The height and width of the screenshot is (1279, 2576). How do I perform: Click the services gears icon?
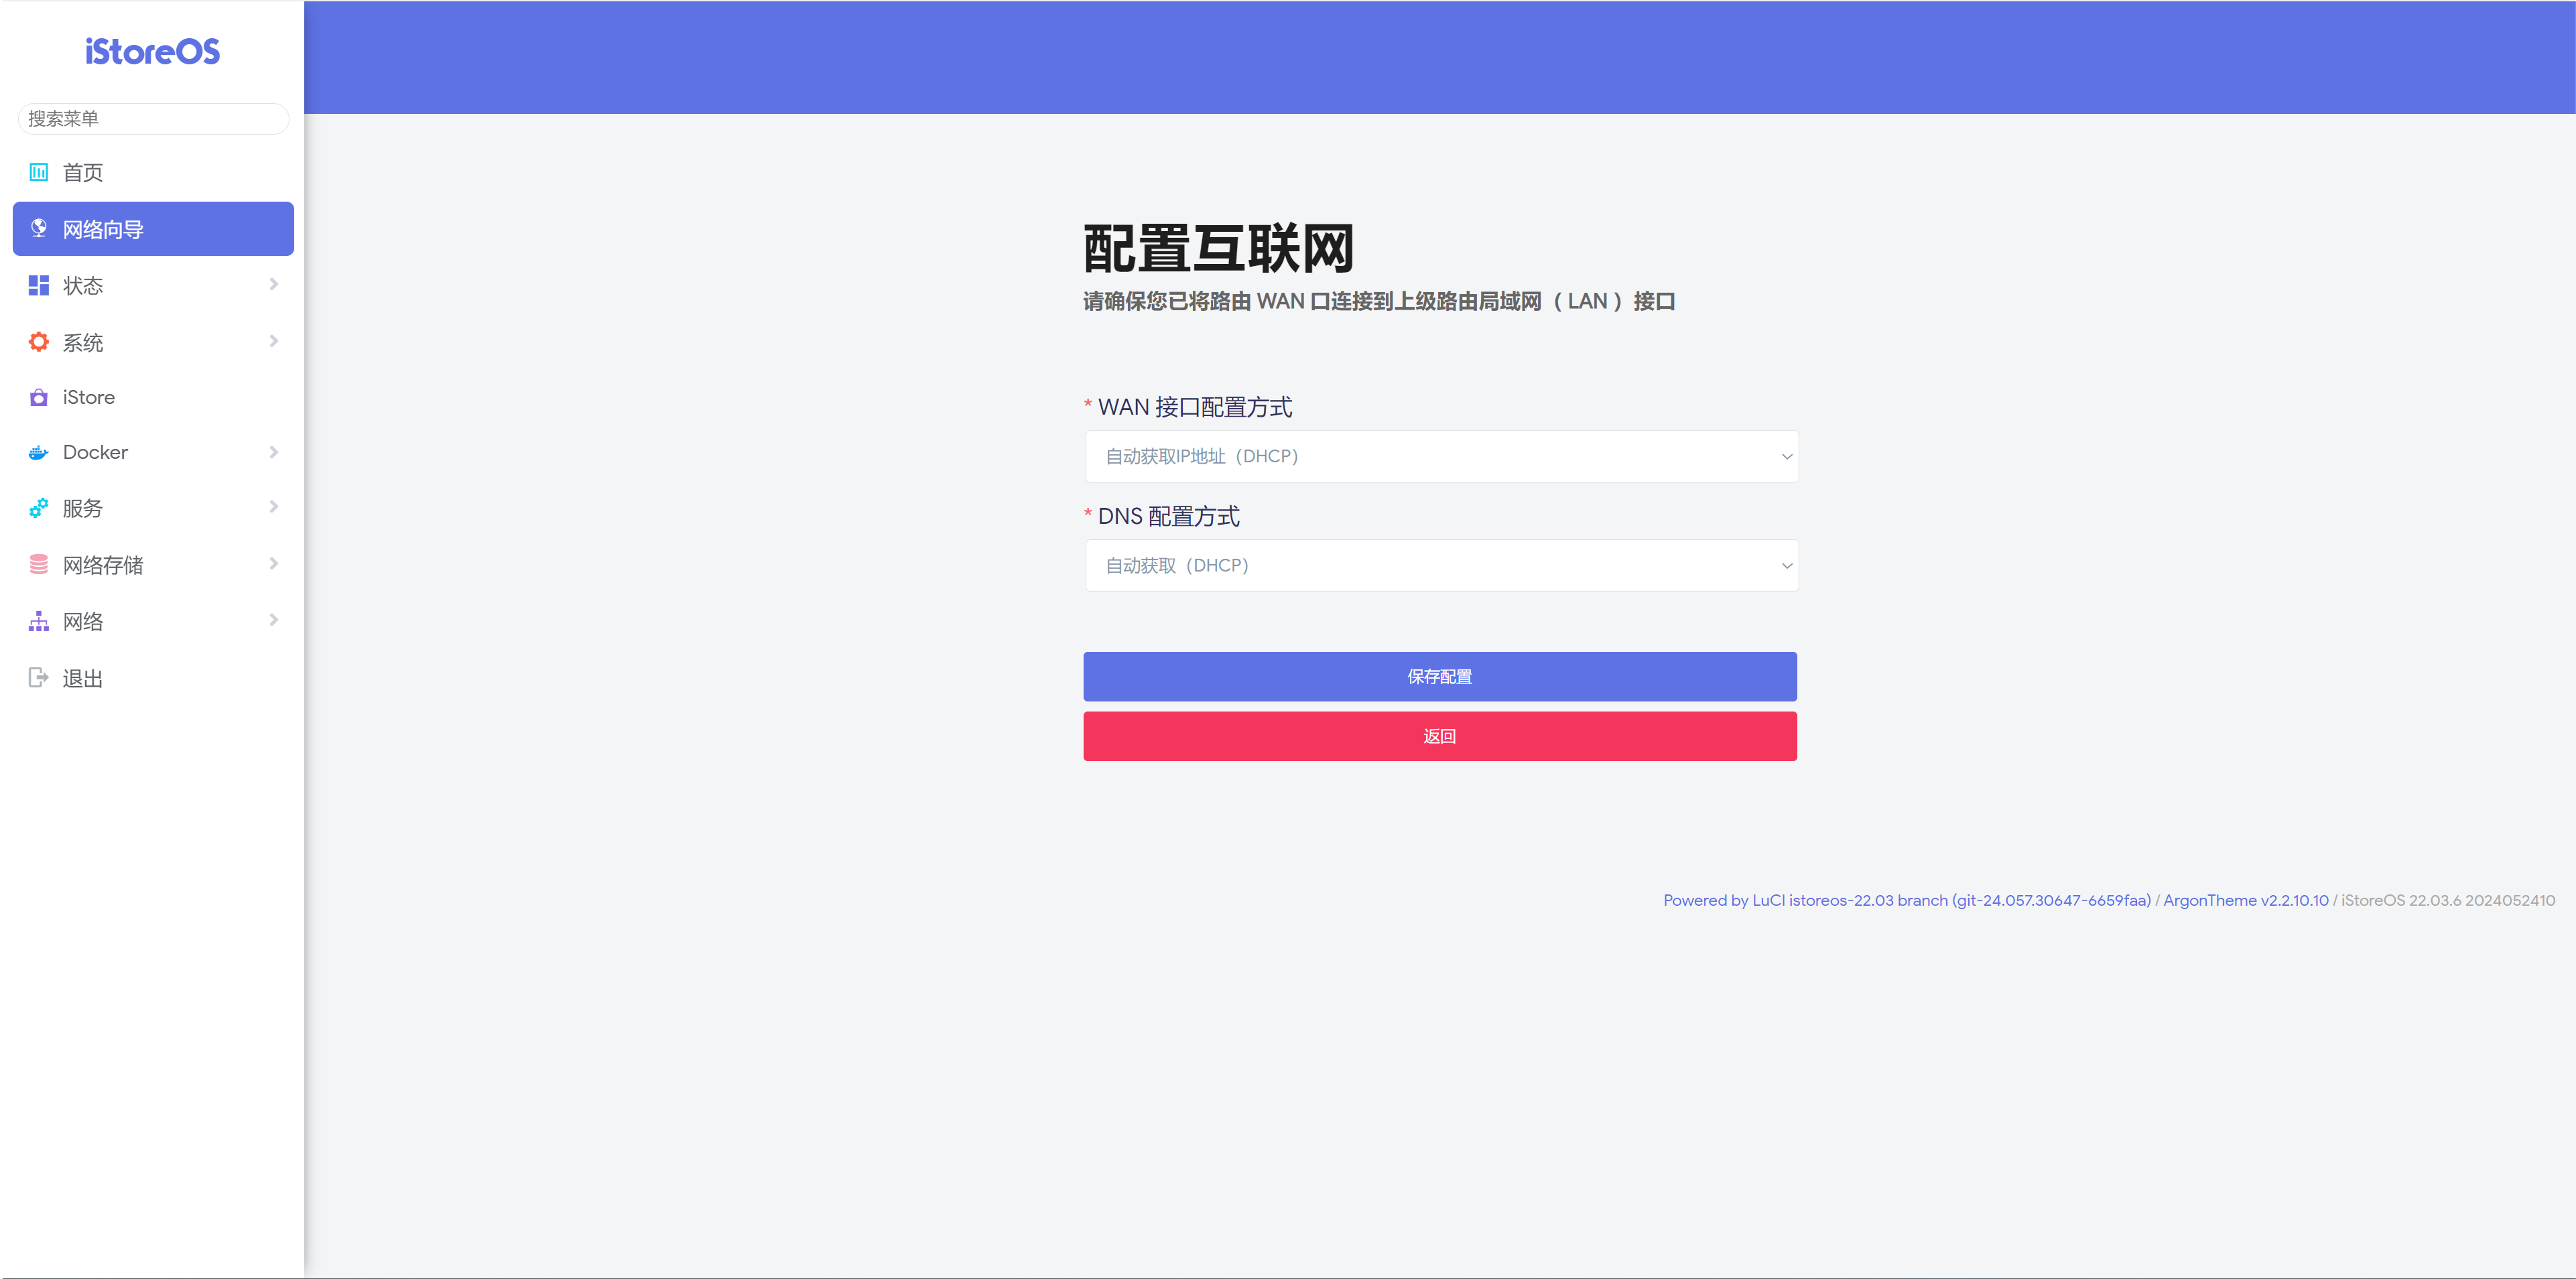point(38,508)
